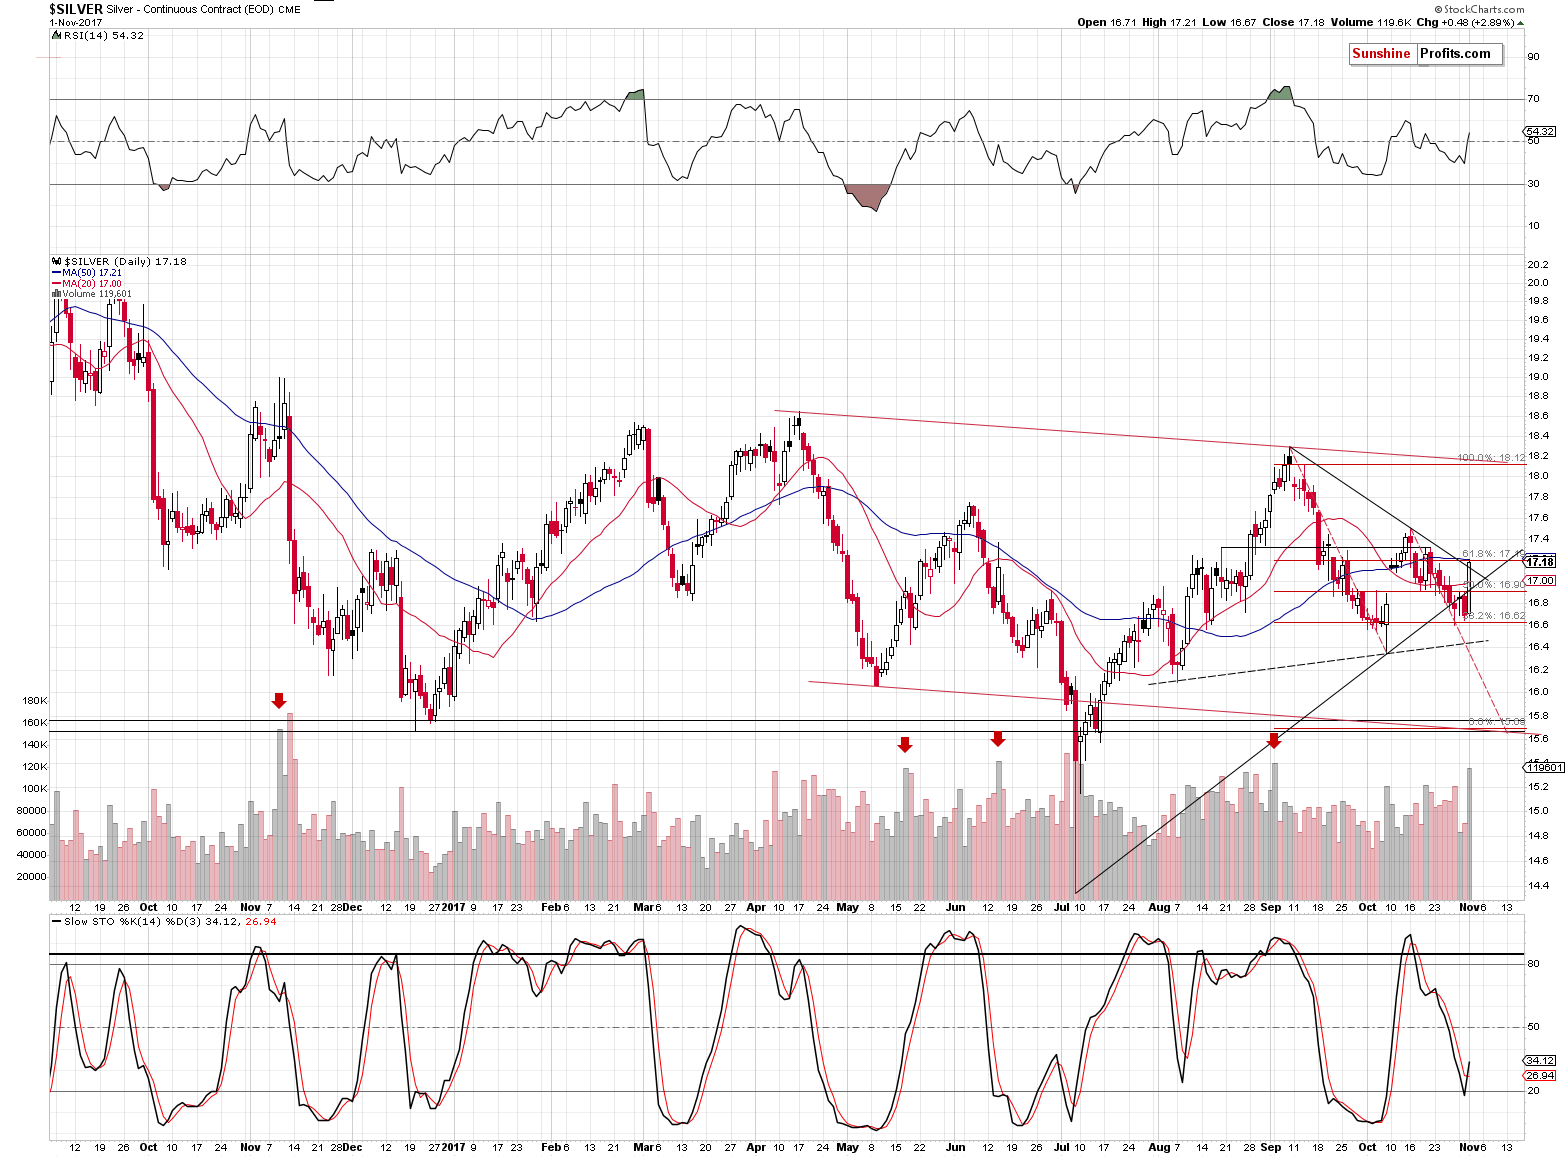Click the '100.0%: 18.12' Fibonacci label
The height and width of the screenshot is (1157, 1565).
pos(1491,458)
